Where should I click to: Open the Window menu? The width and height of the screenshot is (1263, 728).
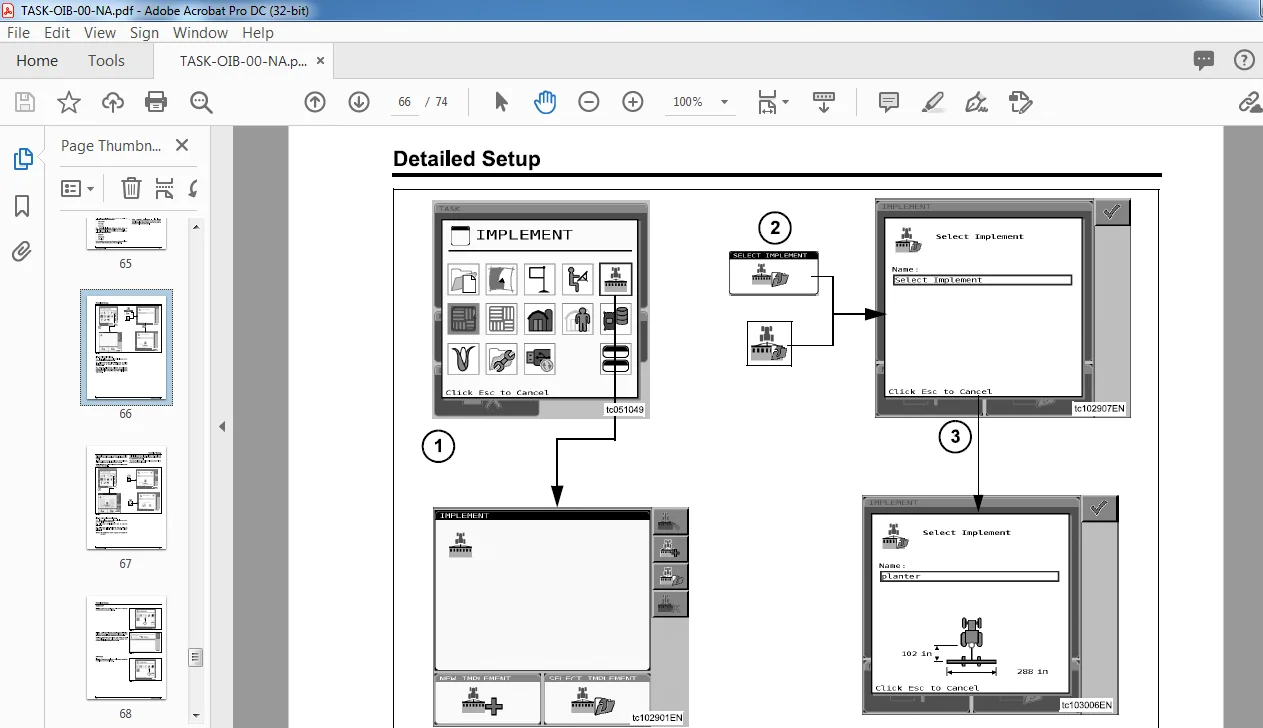200,32
